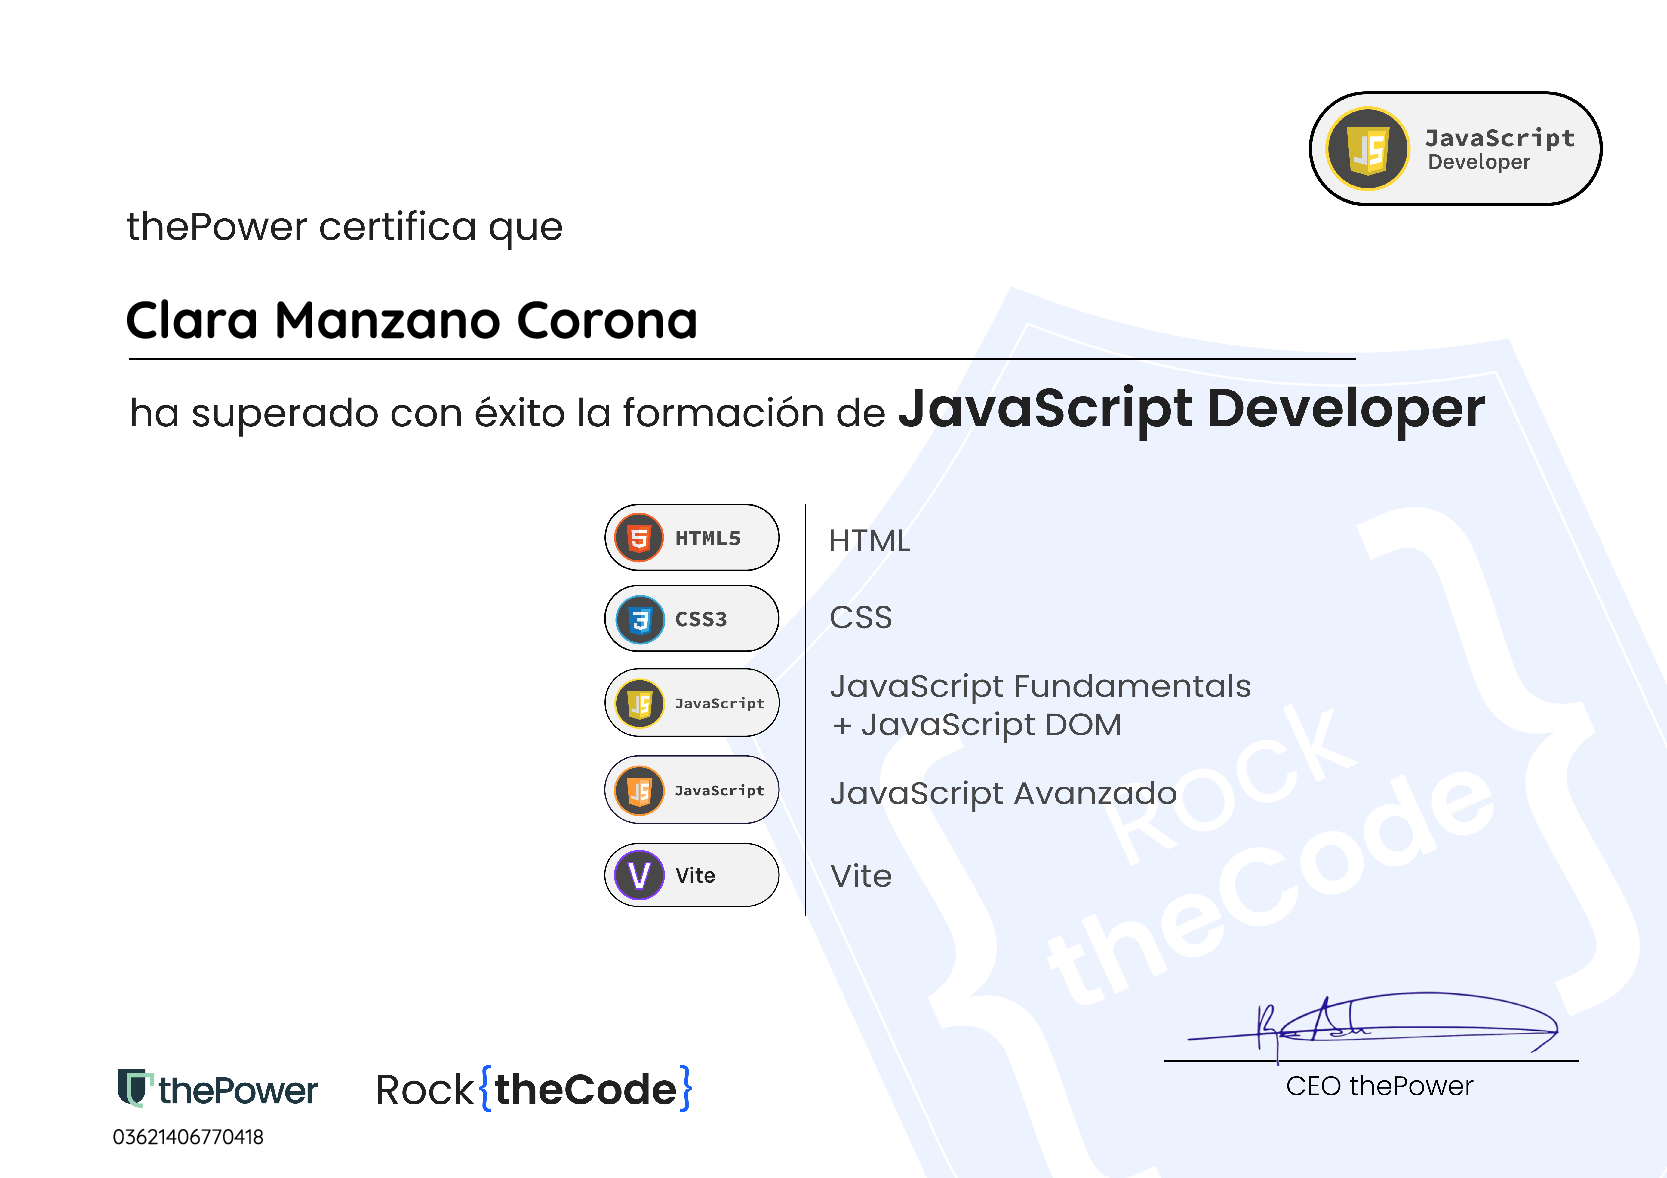Click the thePower shield logo icon
1667x1178 pixels.
pyautogui.click(x=134, y=1088)
